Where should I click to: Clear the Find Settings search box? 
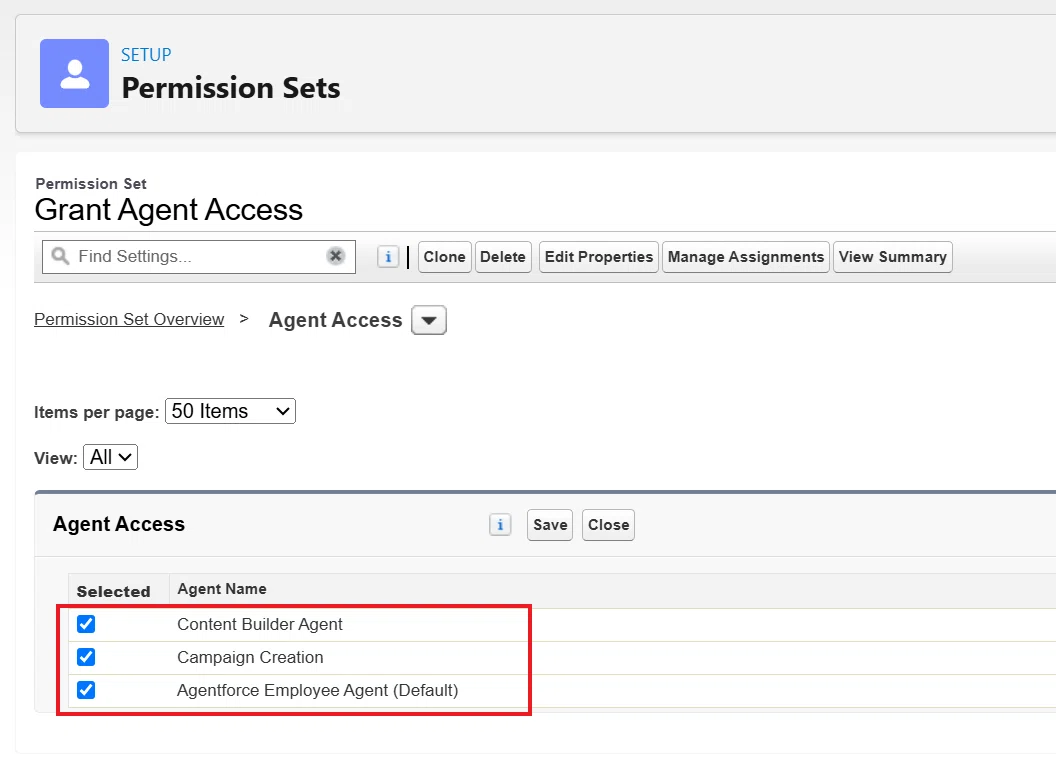pyautogui.click(x=335, y=256)
